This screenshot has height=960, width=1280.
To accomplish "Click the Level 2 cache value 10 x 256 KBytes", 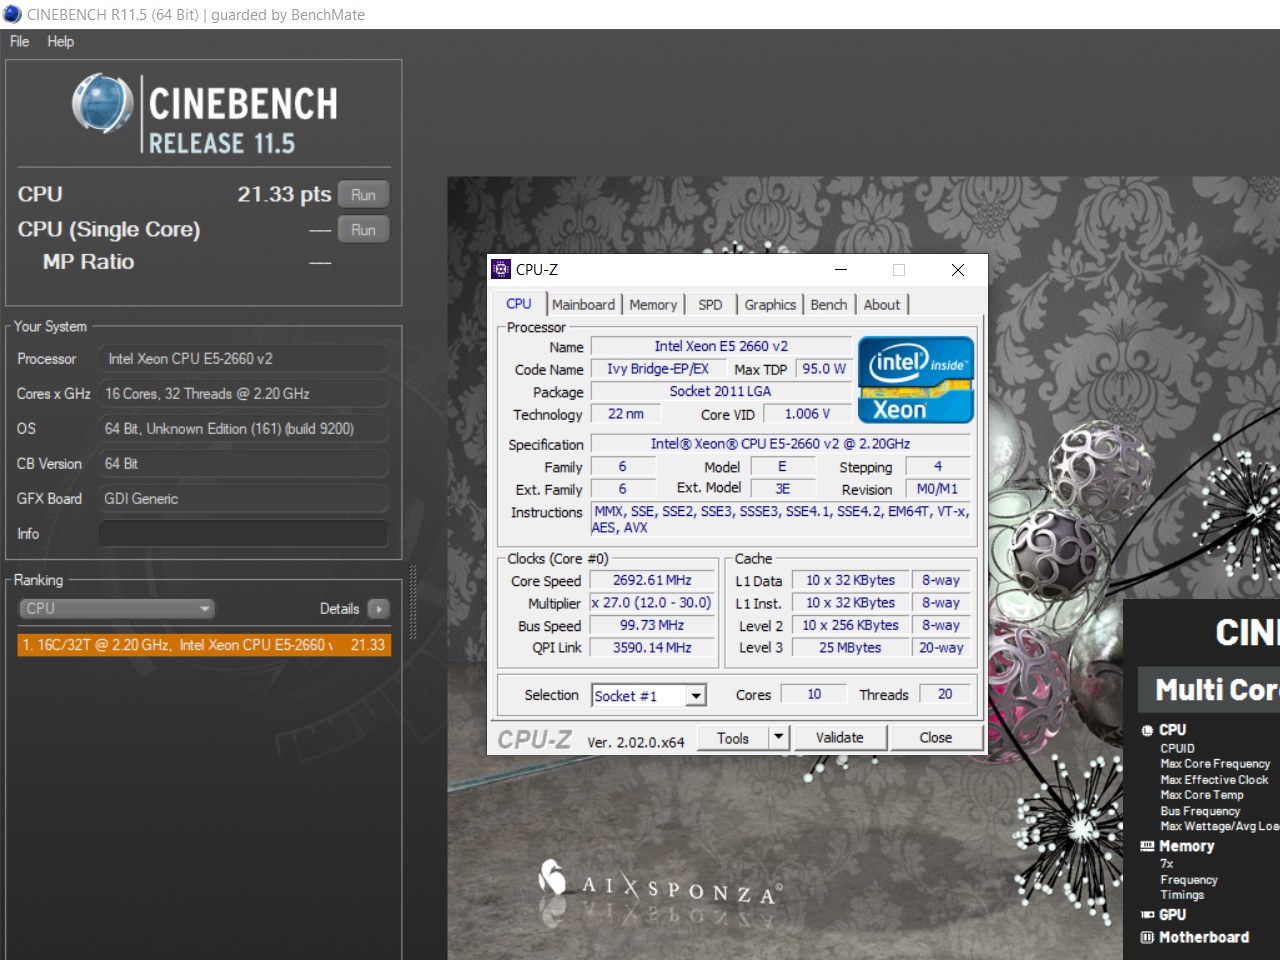I will (850, 625).
